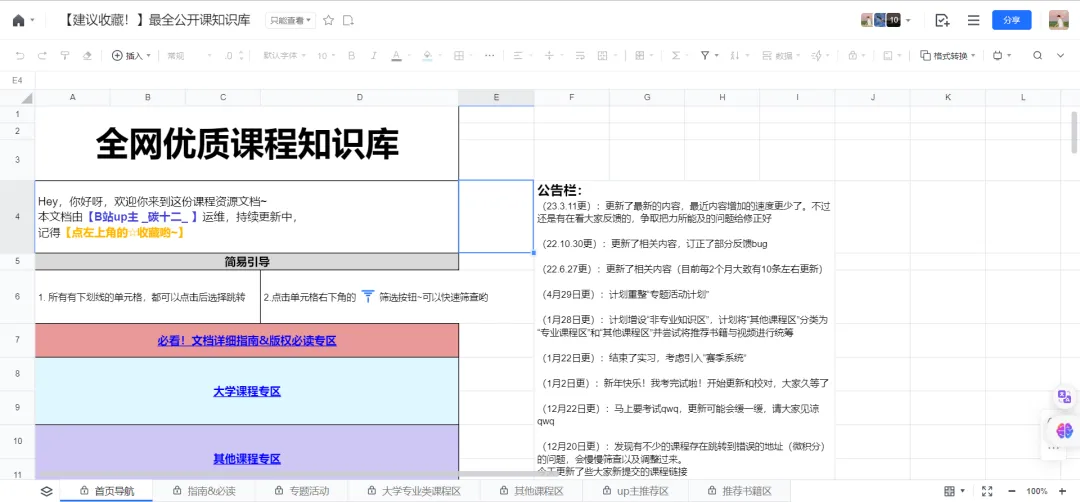Open the 格式转换 format conversion menu
The image size is (1080, 502).
(948, 56)
